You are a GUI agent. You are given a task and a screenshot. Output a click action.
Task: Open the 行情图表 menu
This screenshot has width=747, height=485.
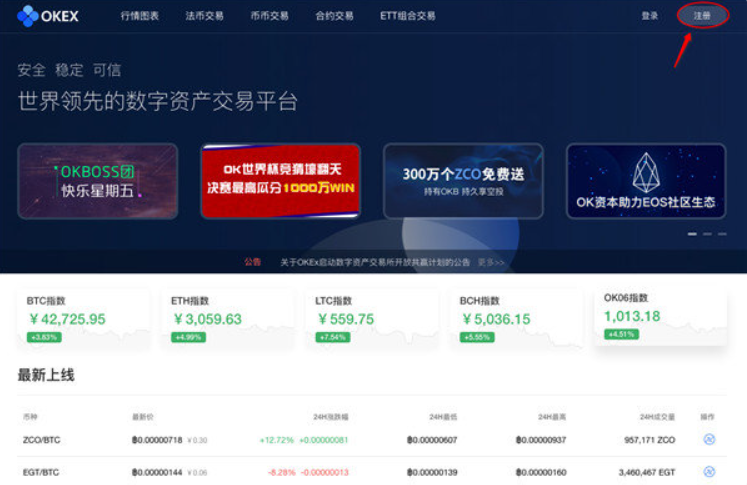tap(139, 16)
